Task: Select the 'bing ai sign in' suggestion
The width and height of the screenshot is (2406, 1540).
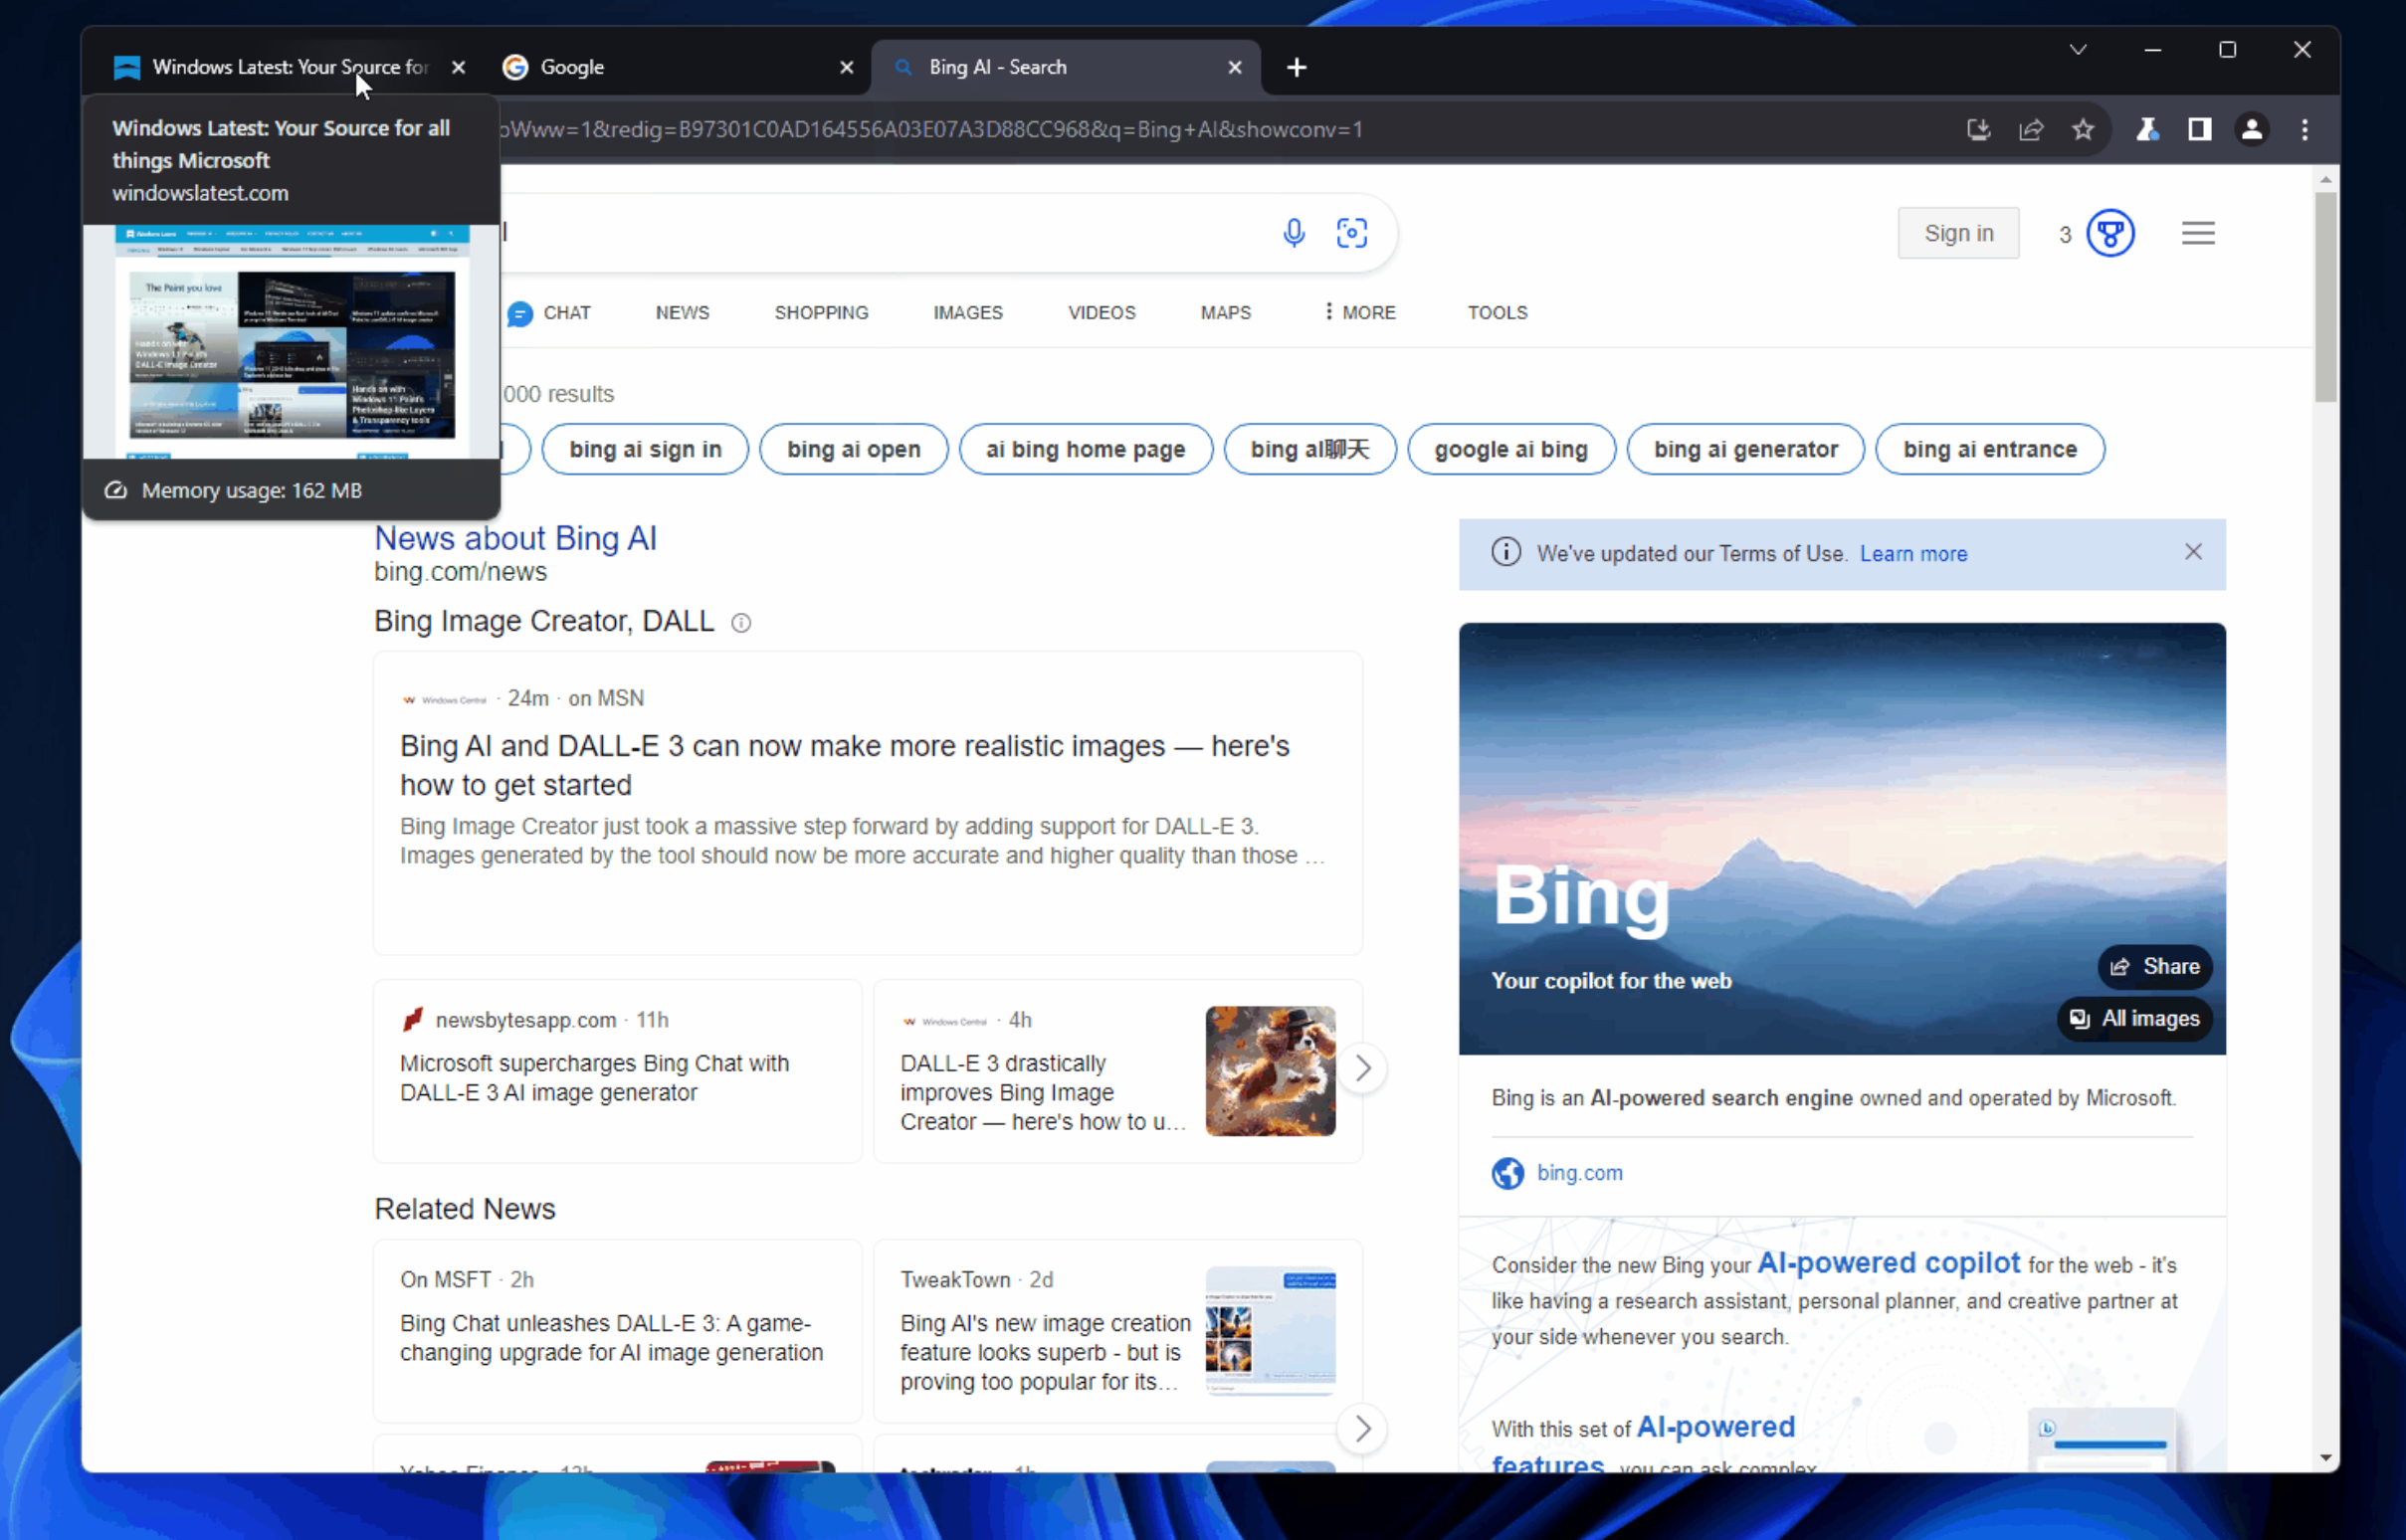Action: [x=645, y=449]
